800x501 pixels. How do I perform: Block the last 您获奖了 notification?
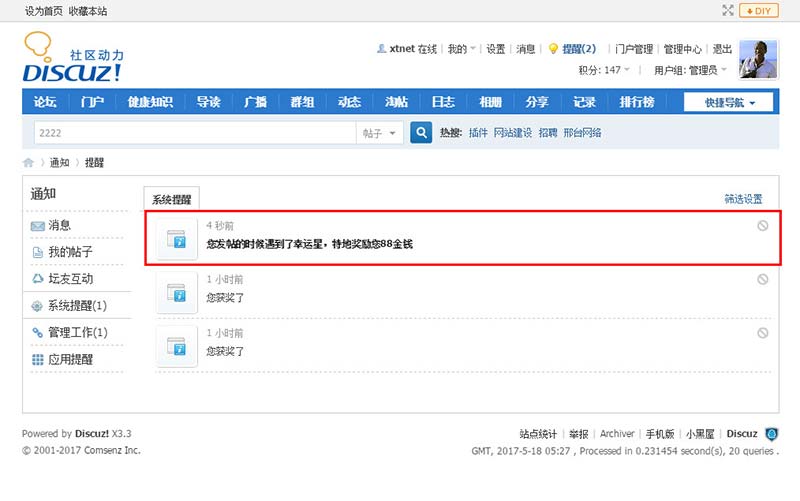click(763, 333)
